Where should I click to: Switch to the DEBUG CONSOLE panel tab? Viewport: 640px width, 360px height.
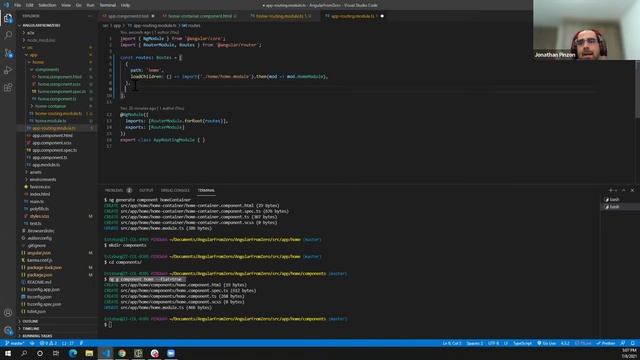(x=175, y=190)
